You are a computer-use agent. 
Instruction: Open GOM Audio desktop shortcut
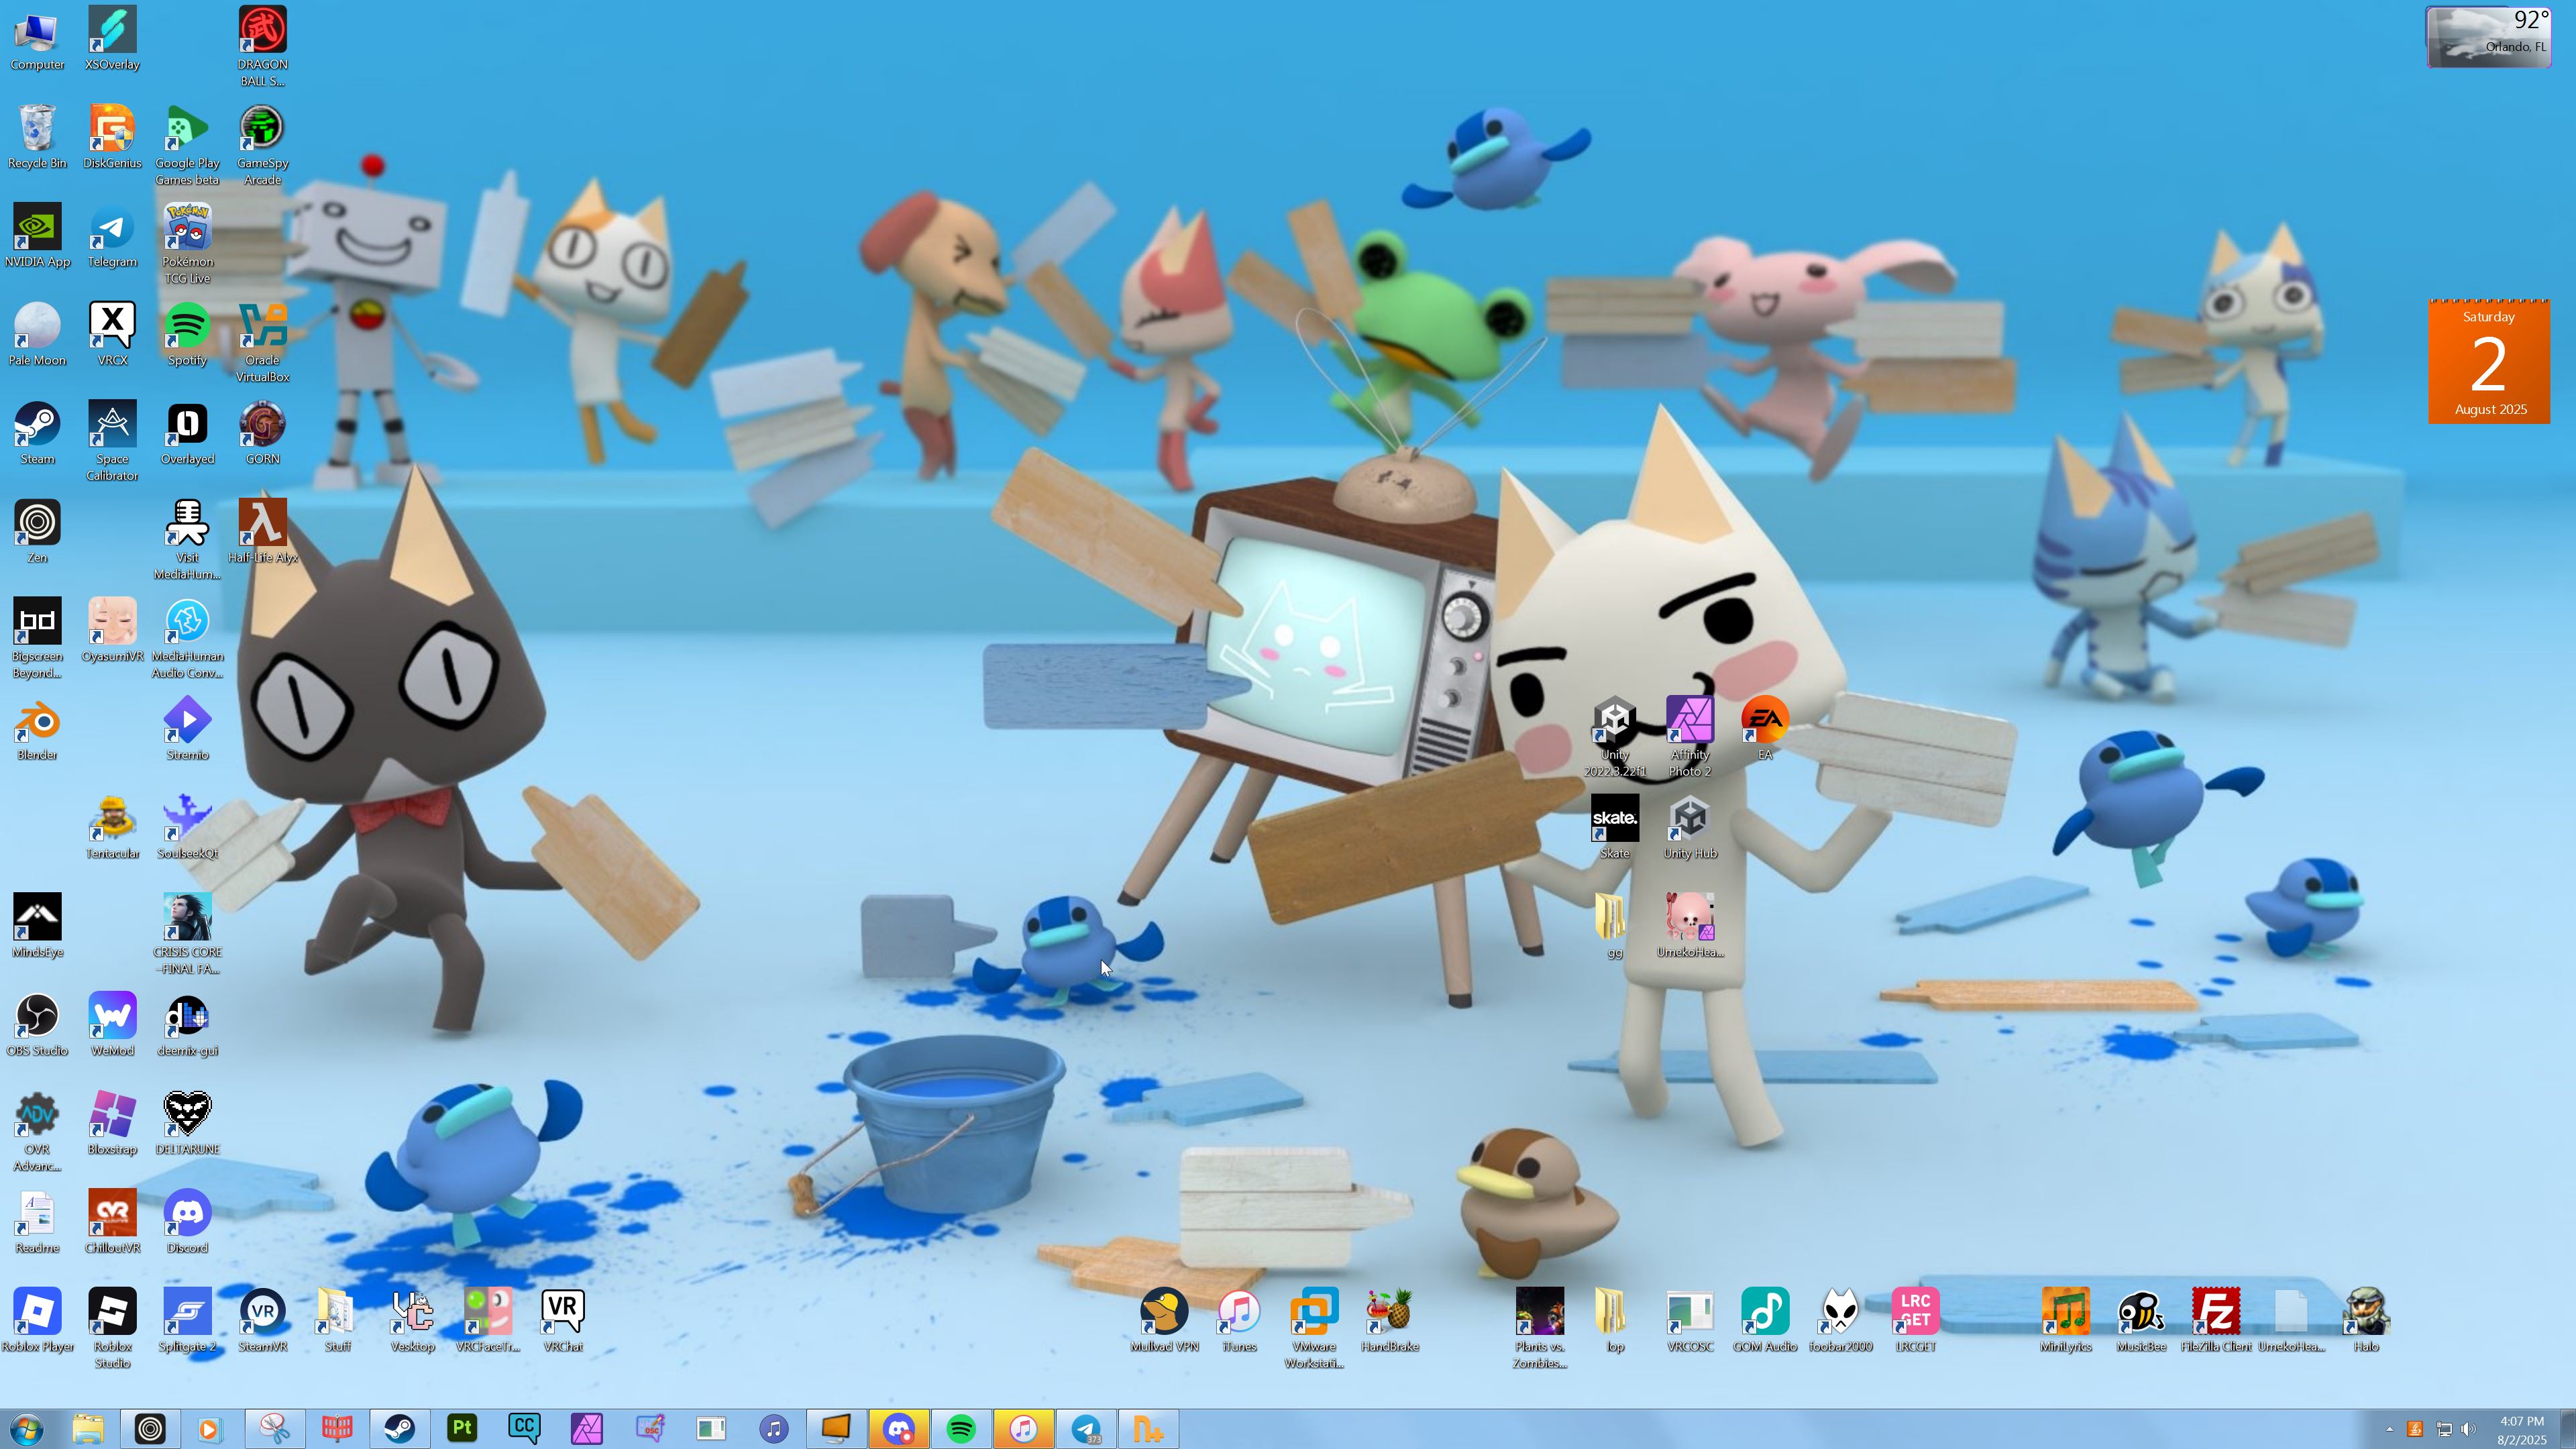click(1765, 1320)
